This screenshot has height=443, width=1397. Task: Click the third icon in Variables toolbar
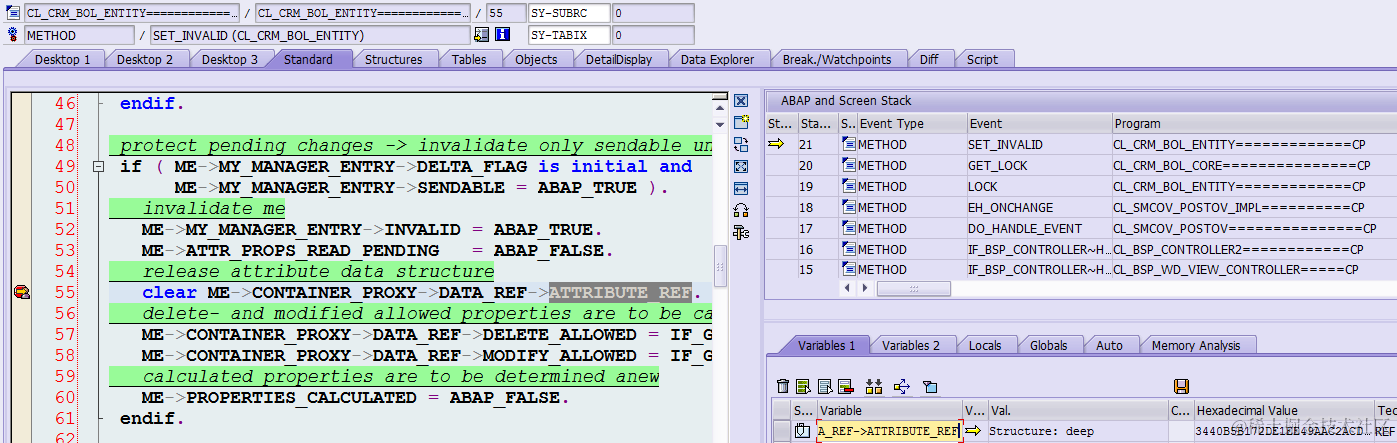click(824, 386)
